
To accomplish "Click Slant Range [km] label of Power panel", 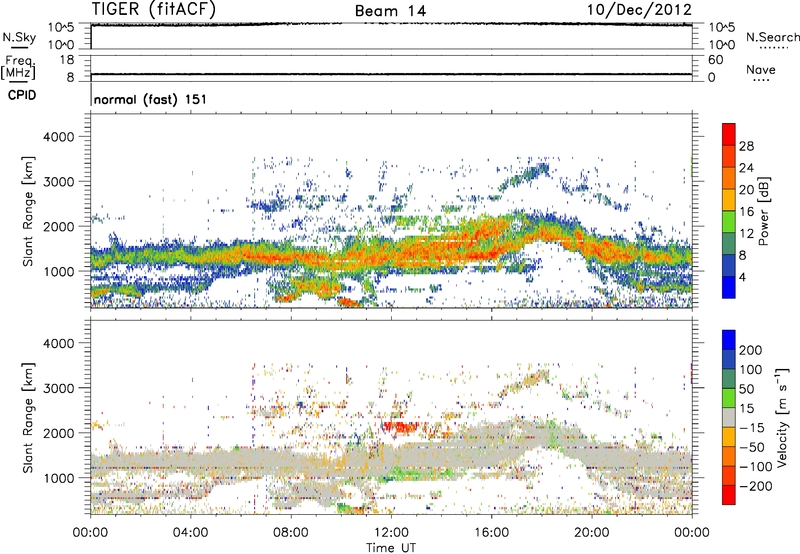I will click(28, 211).
